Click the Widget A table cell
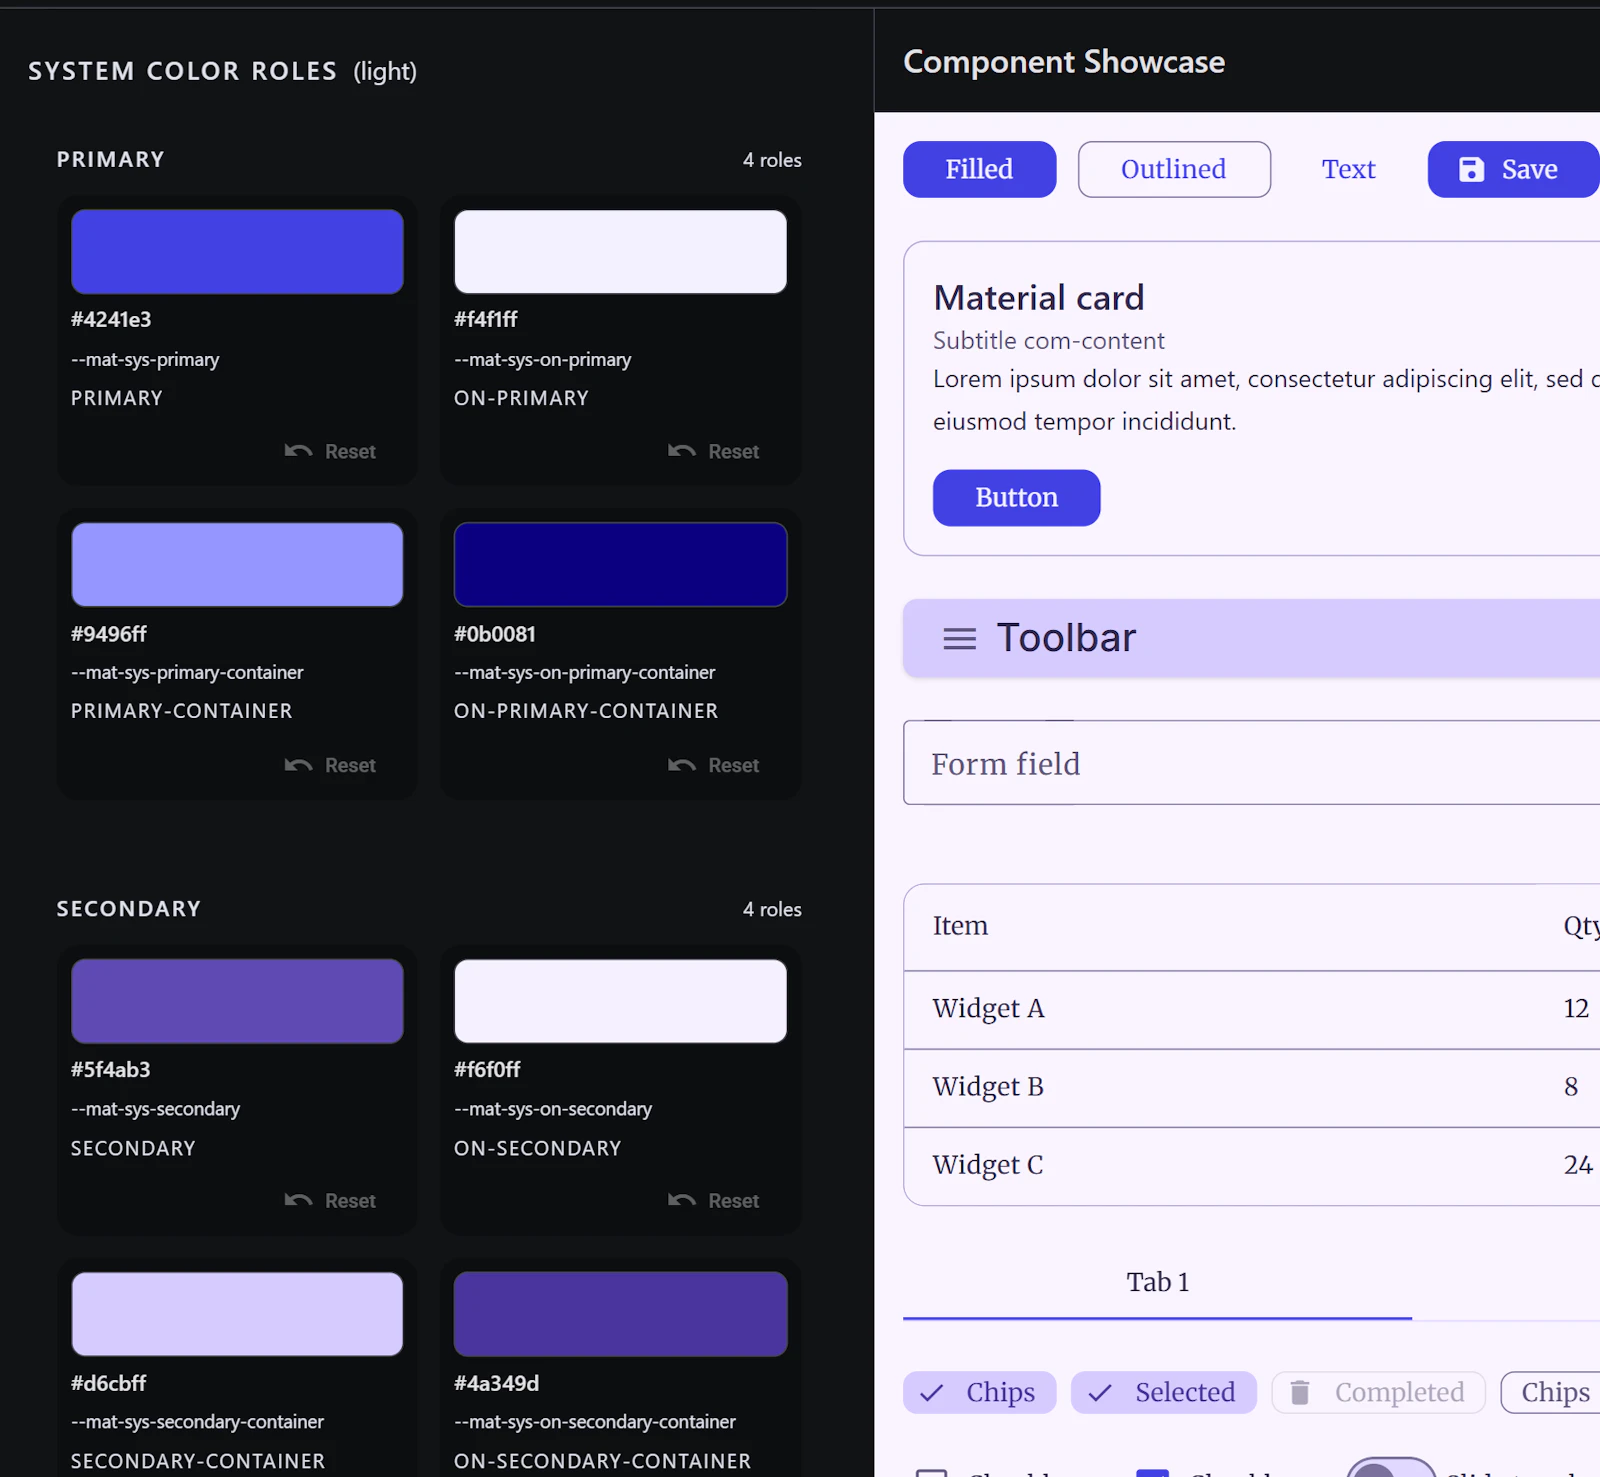This screenshot has width=1600, height=1477. point(988,1009)
